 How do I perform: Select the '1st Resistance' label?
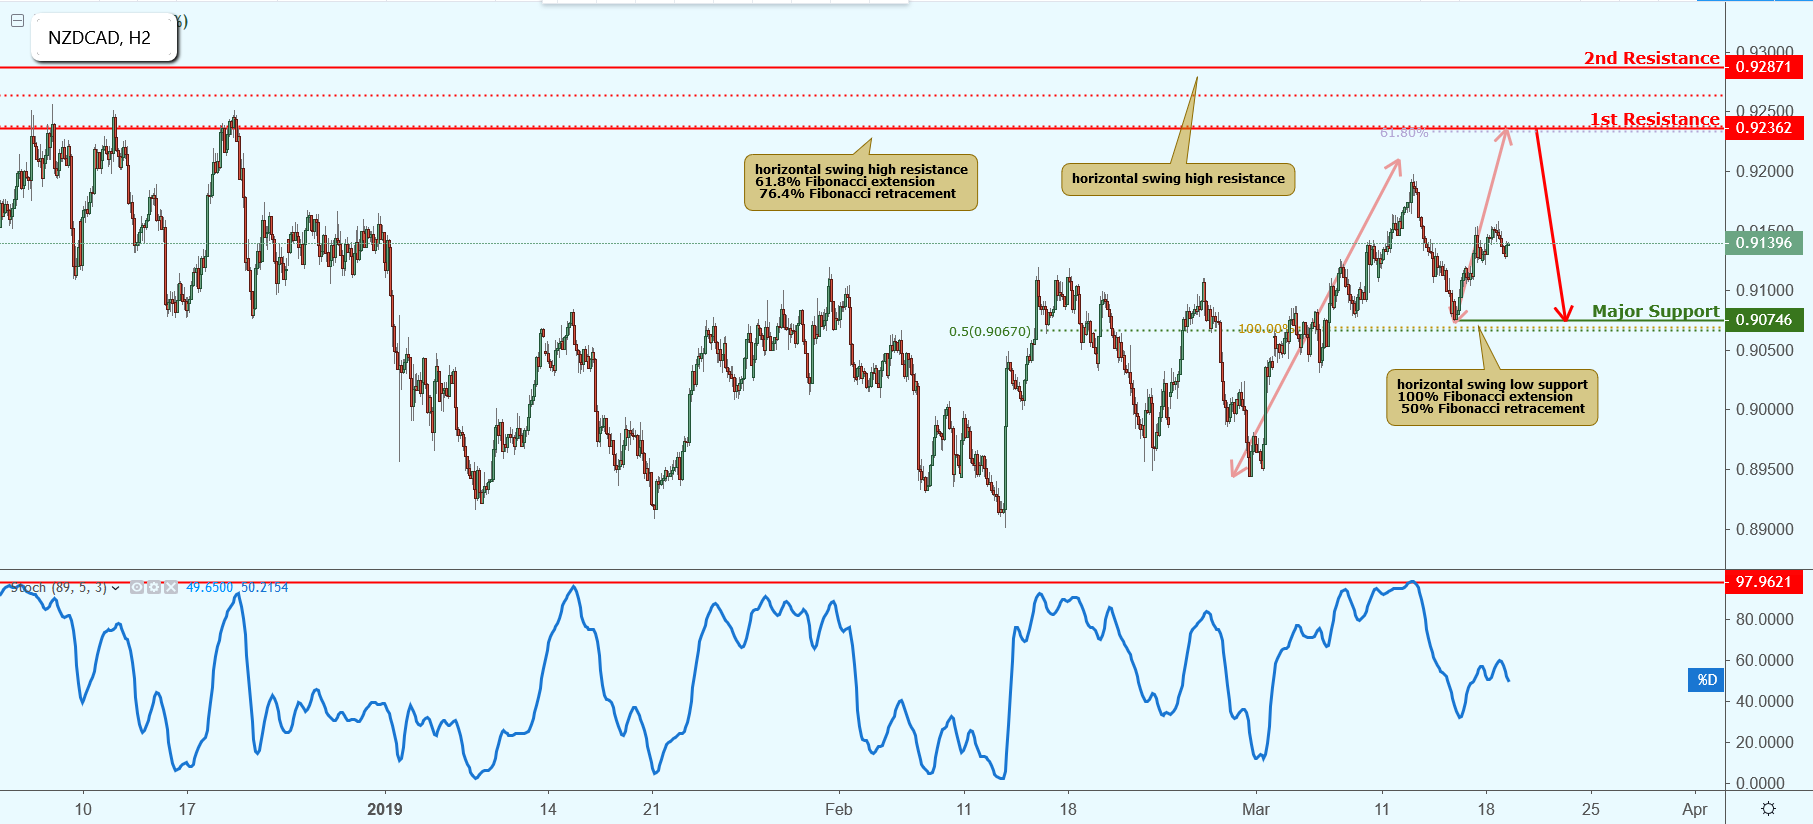tap(1655, 120)
